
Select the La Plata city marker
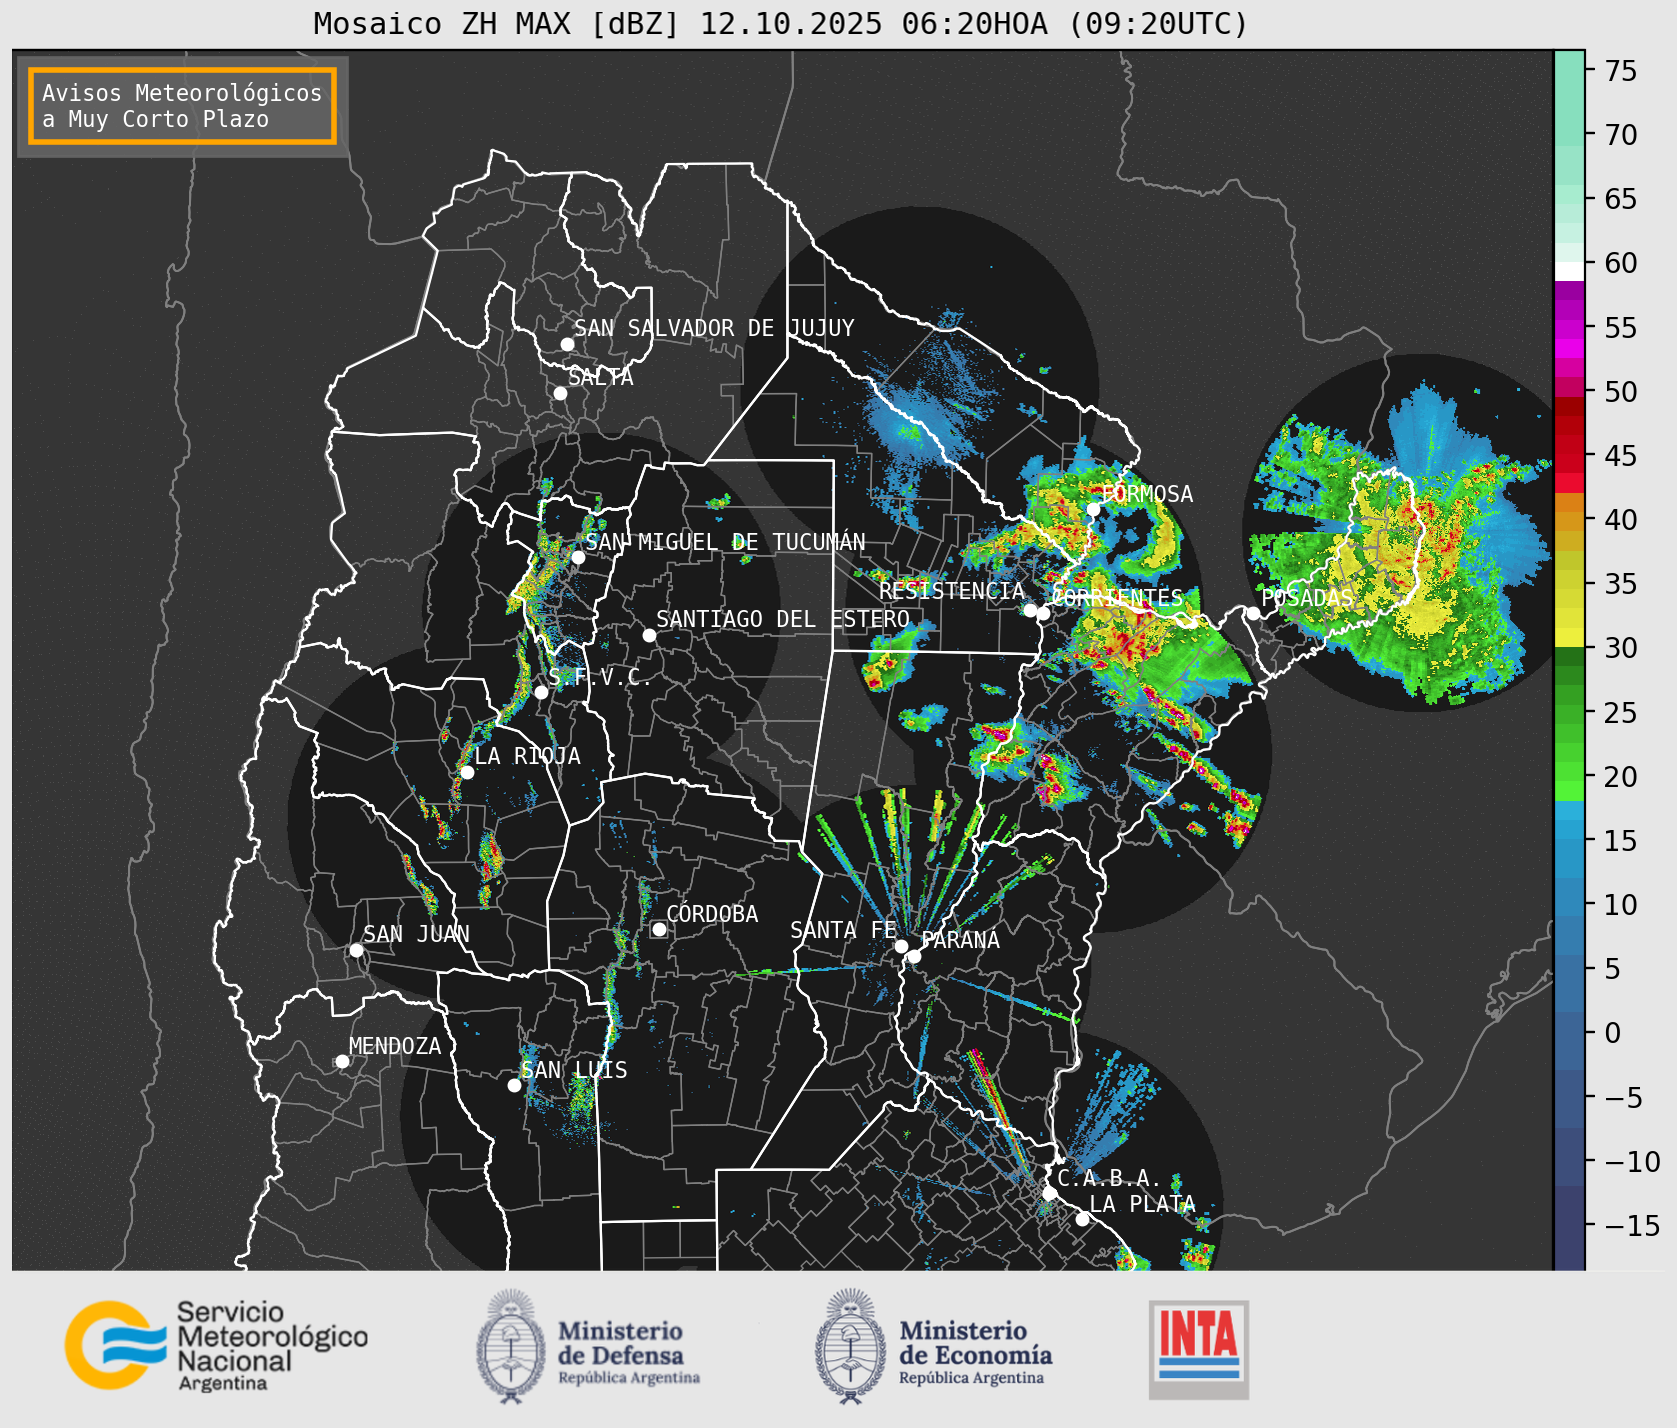tap(1082, 1218)
